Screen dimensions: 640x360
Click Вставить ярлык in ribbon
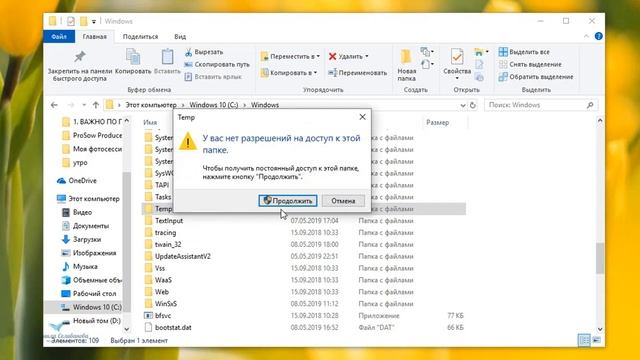tap(213, 77)
